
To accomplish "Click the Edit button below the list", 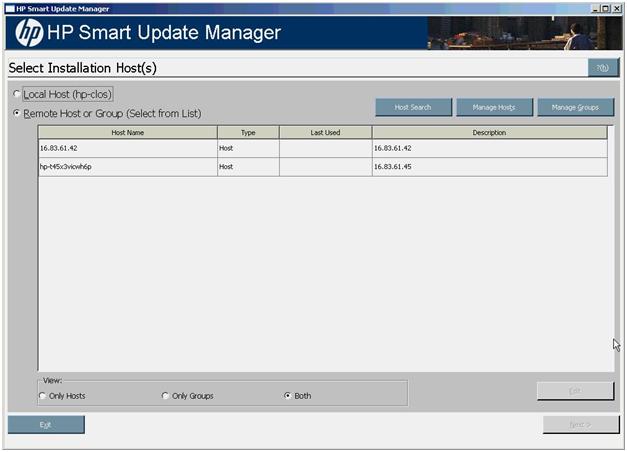I will tap(575, 390).
